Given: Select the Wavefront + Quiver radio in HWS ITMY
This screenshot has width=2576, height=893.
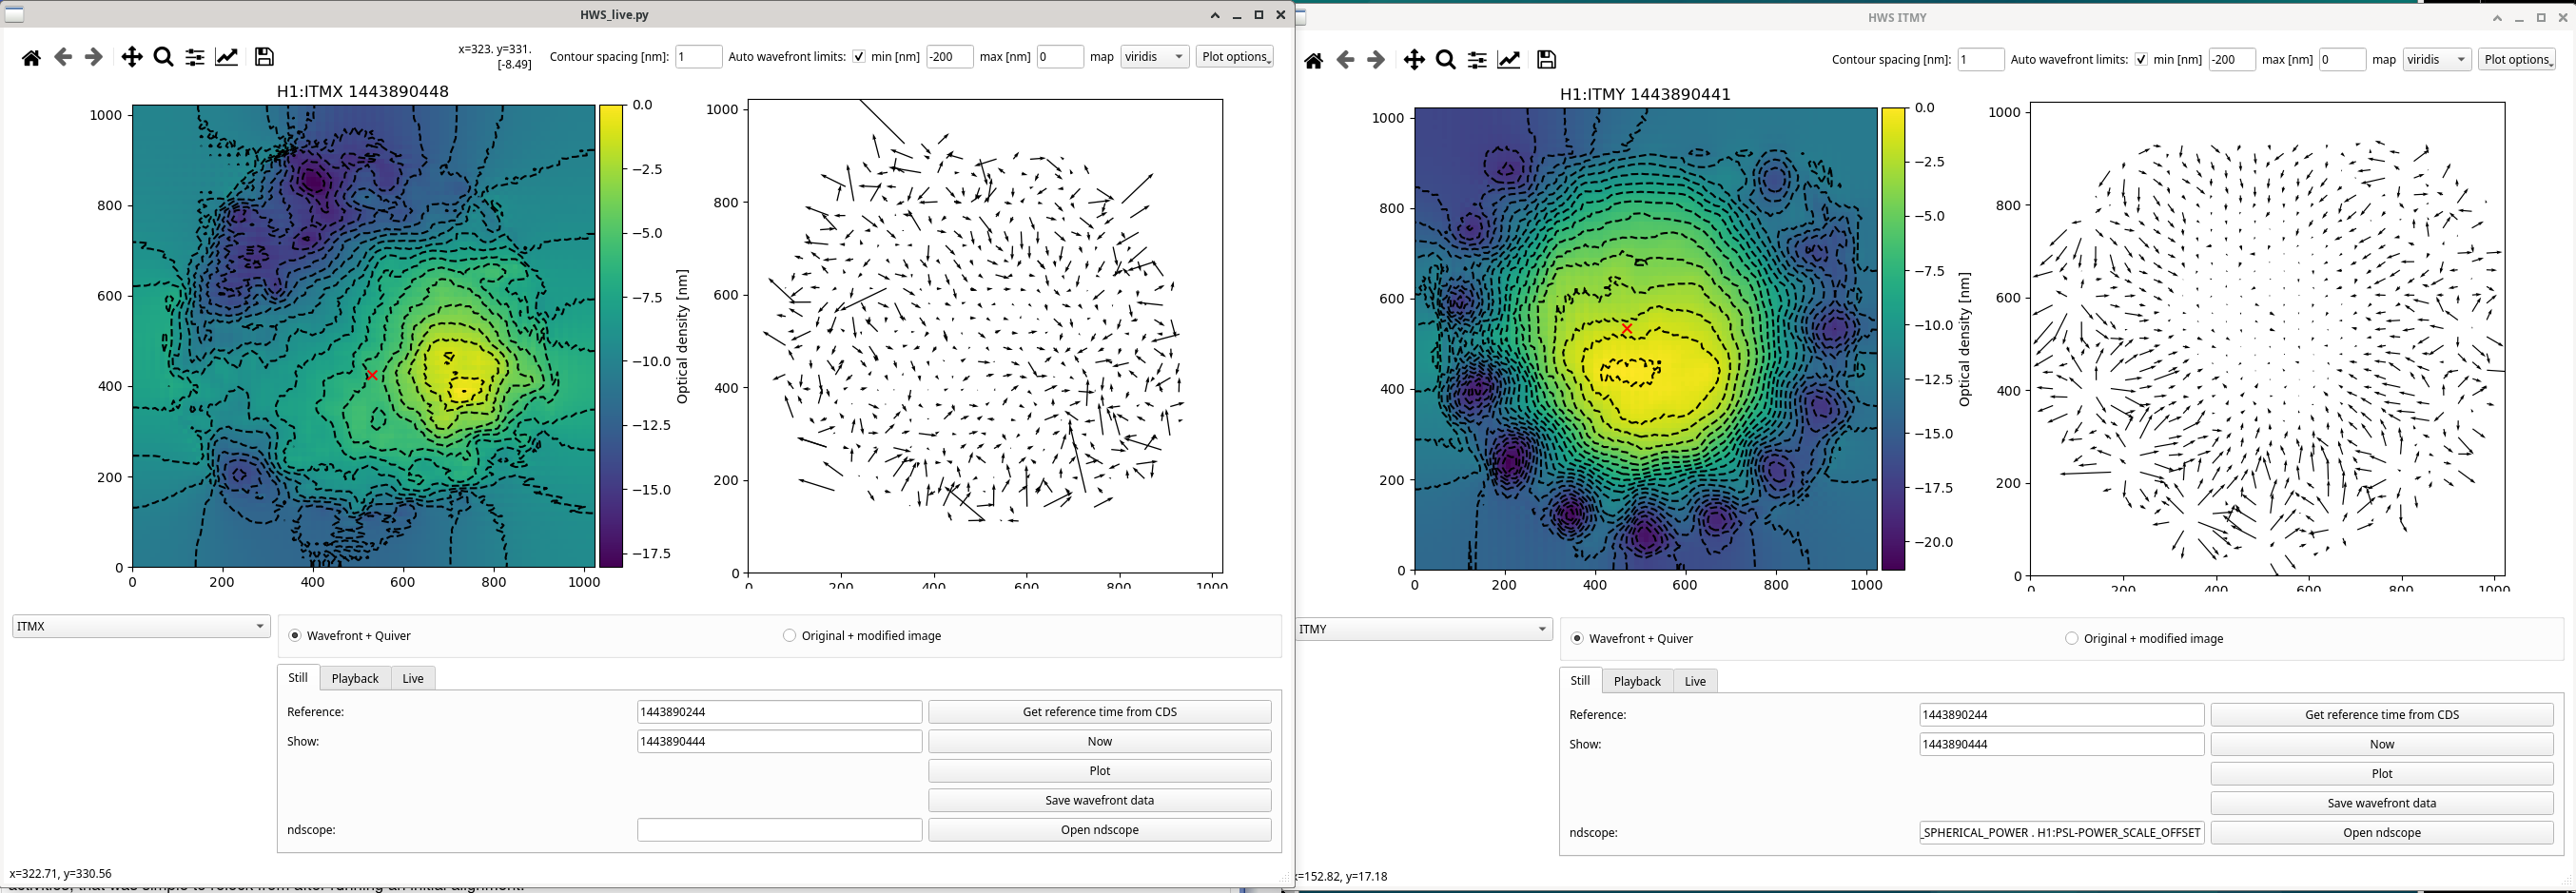Looking at the screenshot, I should coord(1577,639).
